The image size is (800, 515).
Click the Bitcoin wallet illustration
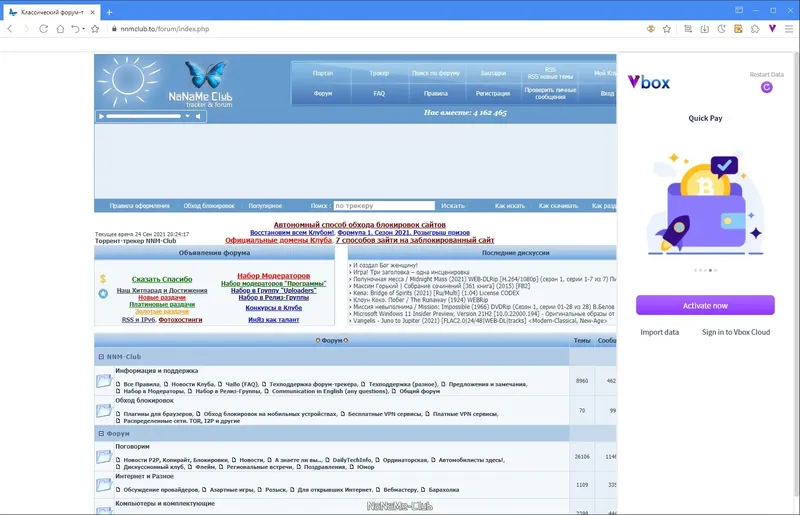pos(705,203)
